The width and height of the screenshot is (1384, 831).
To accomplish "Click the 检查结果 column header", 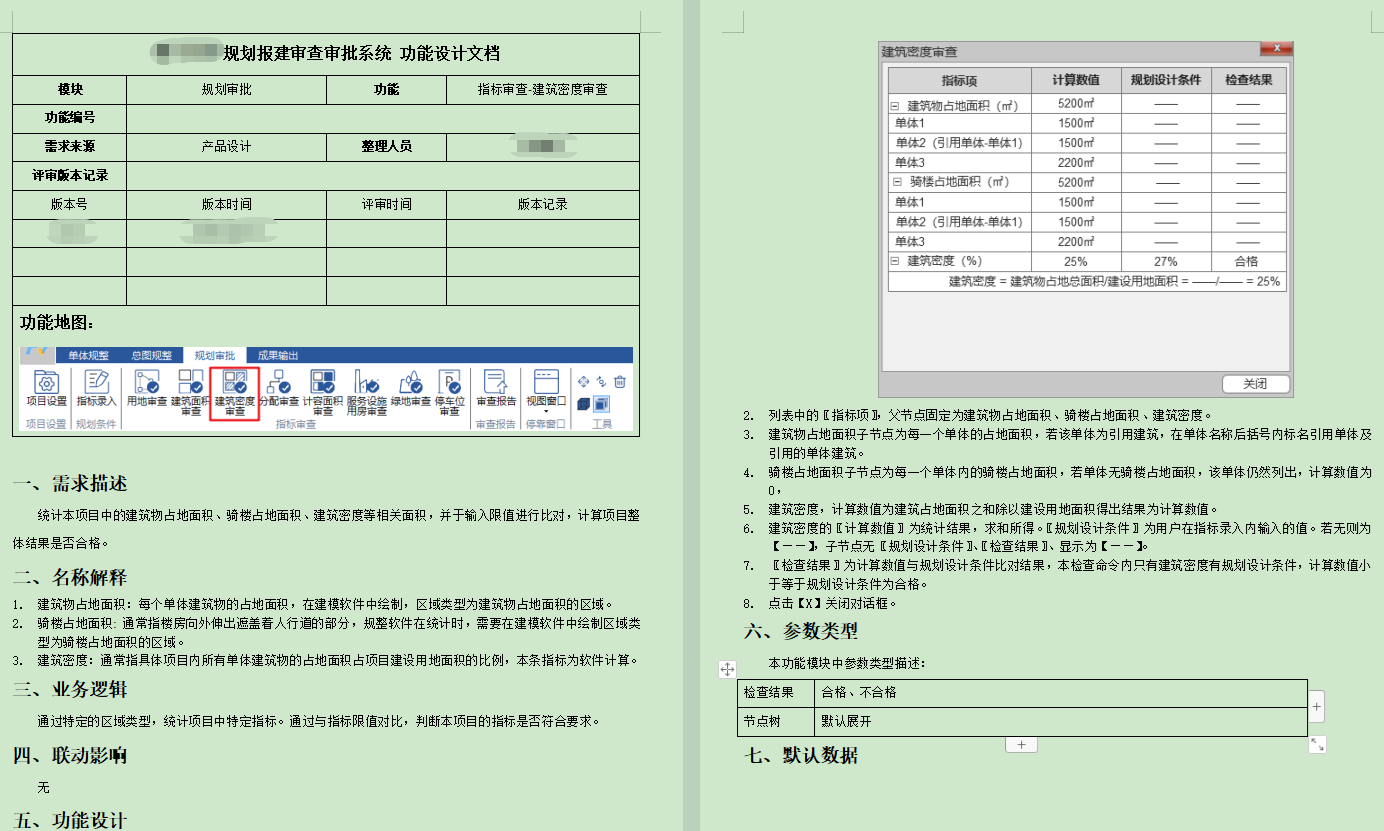I will [1248, 80].
